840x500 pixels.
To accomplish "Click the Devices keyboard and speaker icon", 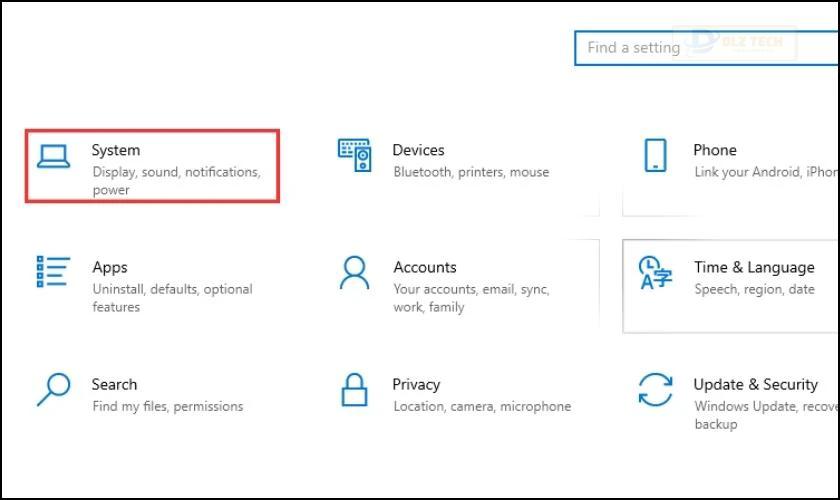I will [355, 155].
